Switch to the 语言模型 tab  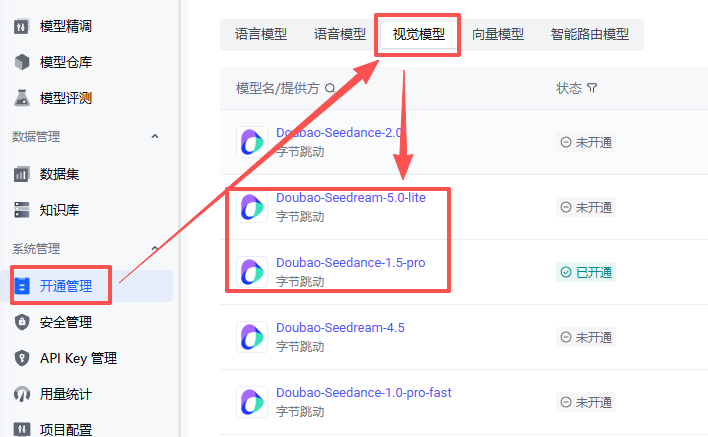[261, 34]
